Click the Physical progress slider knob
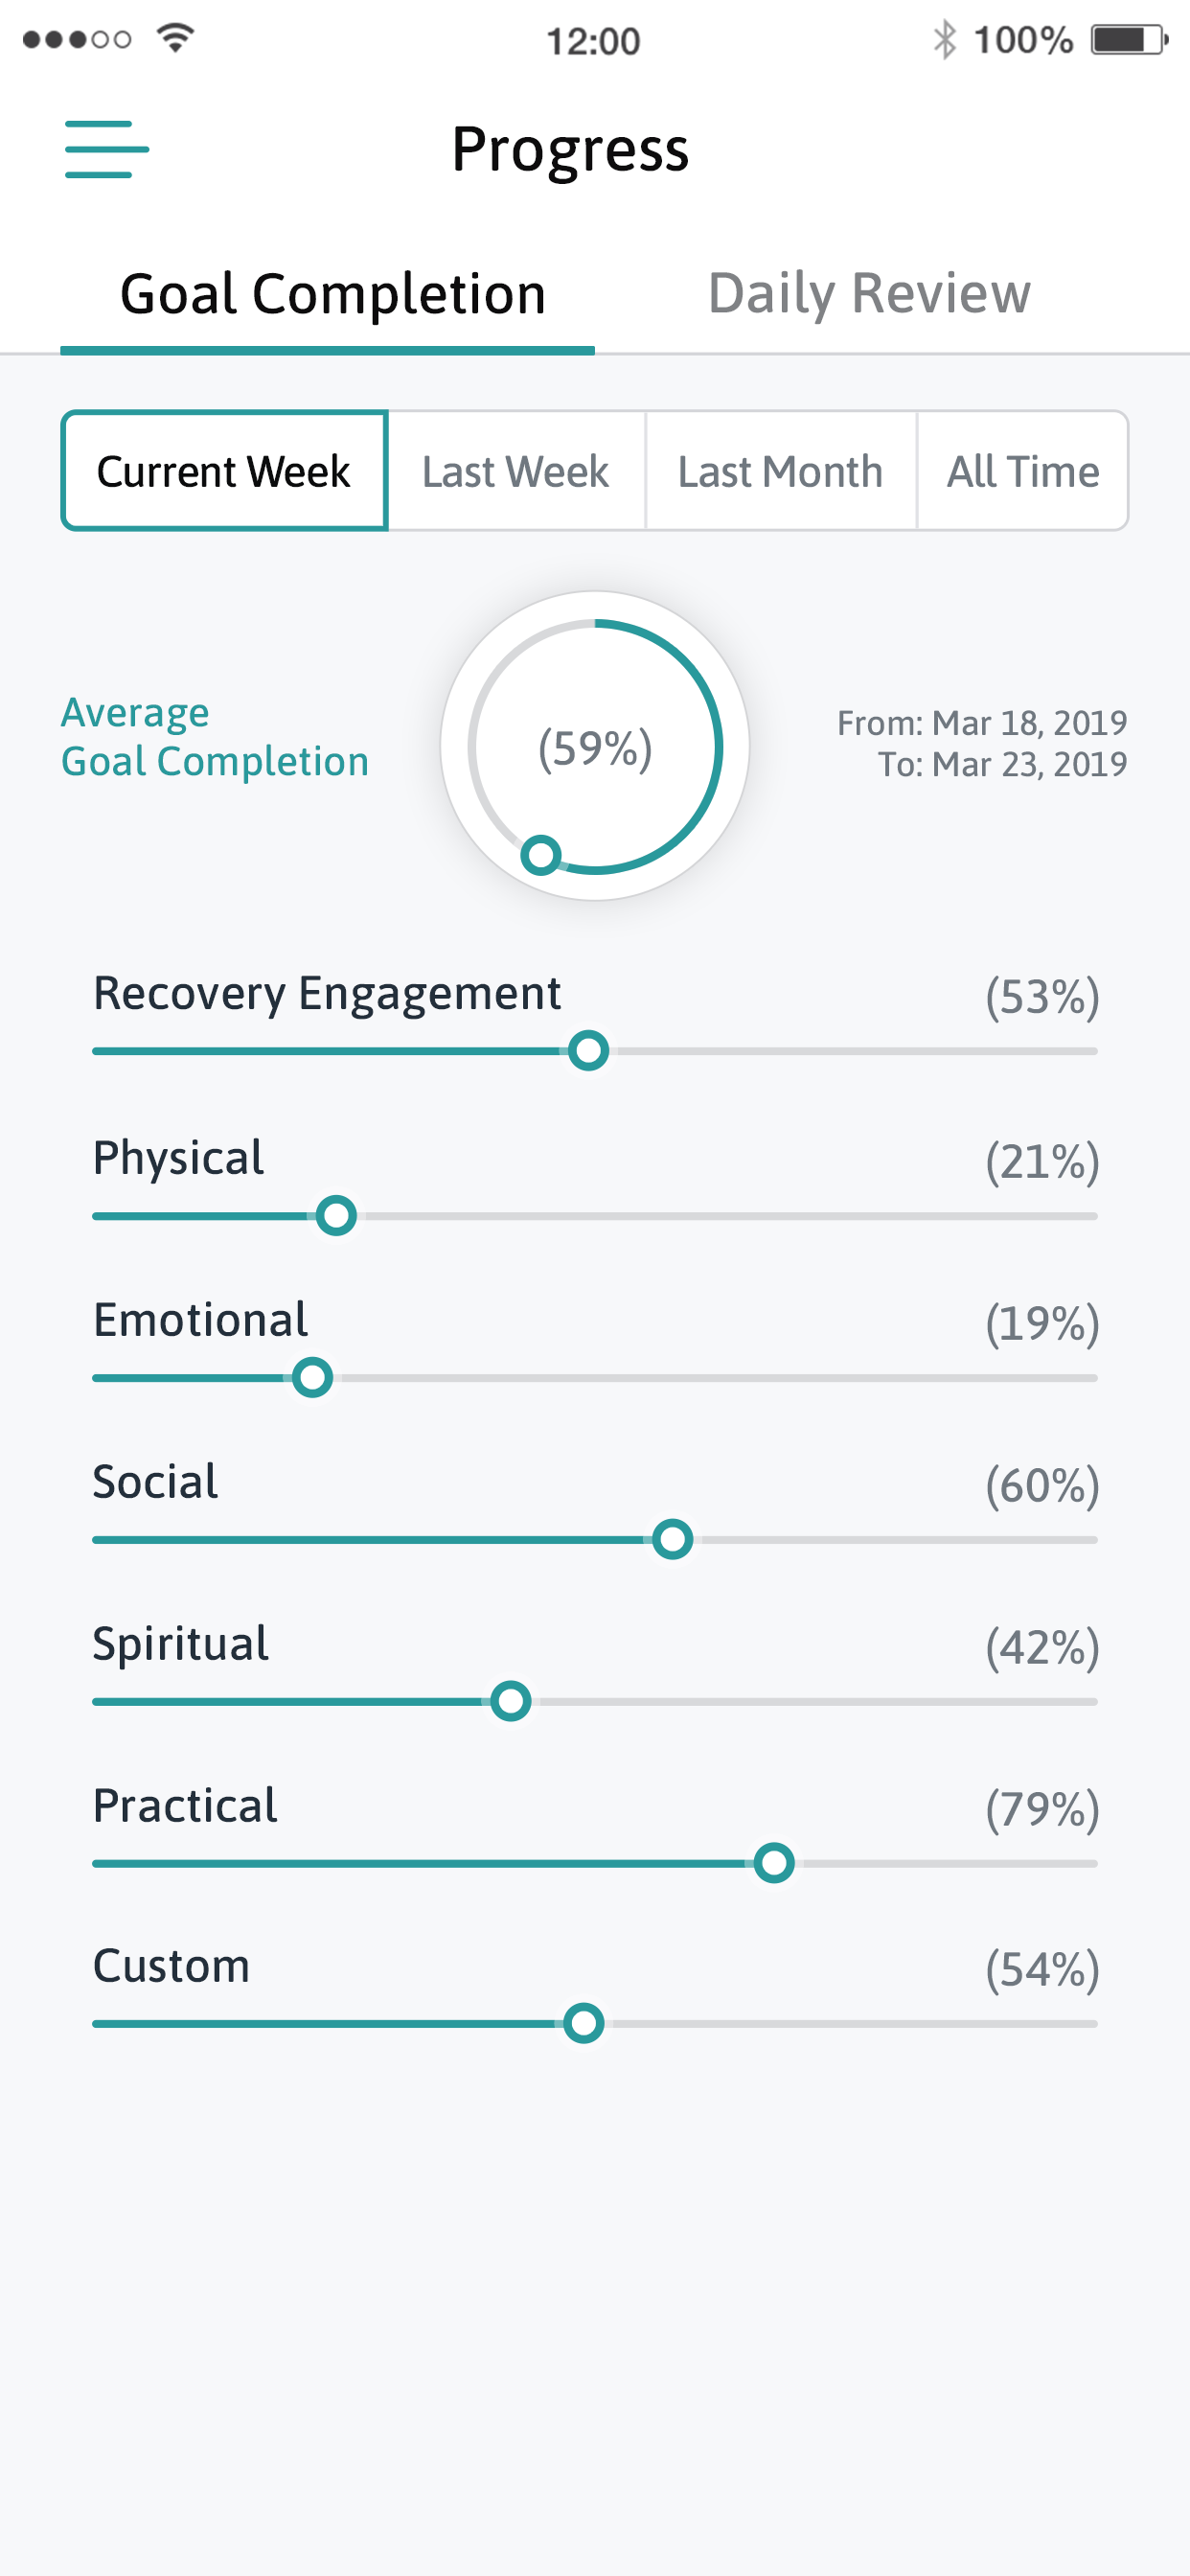The height and width of the screenshot is (2576, 1190). tap(336, 1216)
